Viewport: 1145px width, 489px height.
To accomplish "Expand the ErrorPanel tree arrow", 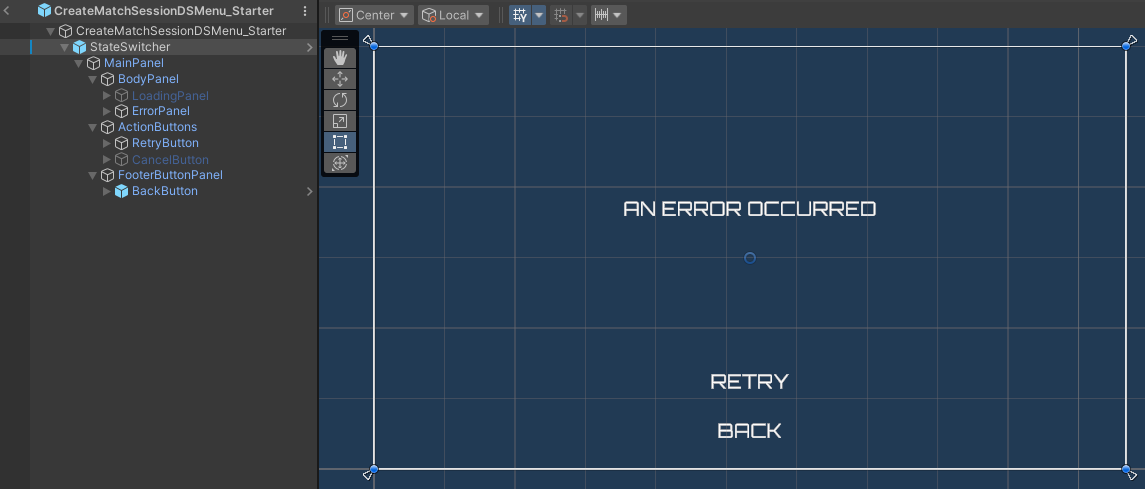I will [107, 111].
